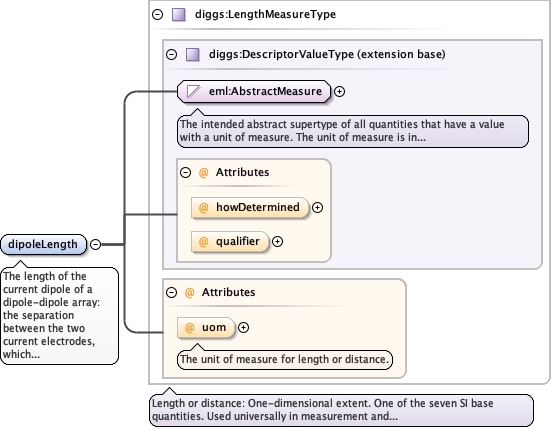The width and height of the screenshot is (552, 430).
Task: Collapse diggs:DescriptorValueType extension base group
Action: click(x=171, y=55)
